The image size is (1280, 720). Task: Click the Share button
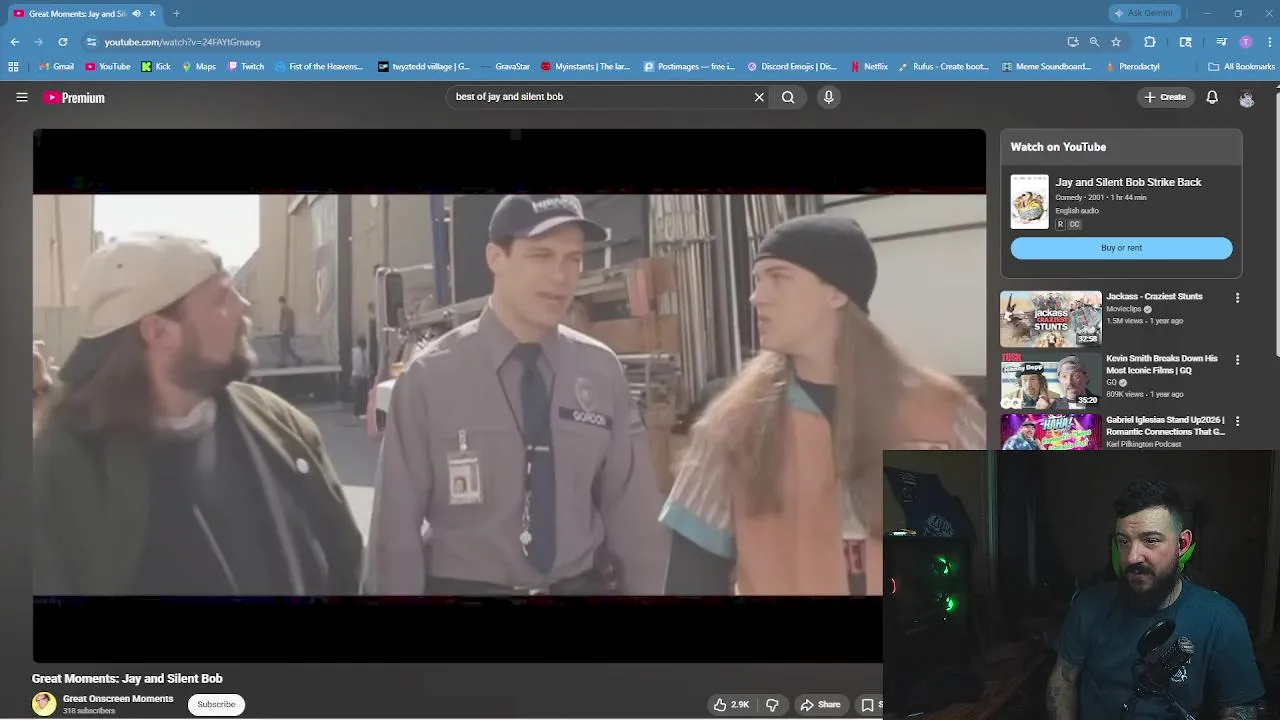pyautogui.click(x=820, y=704)
